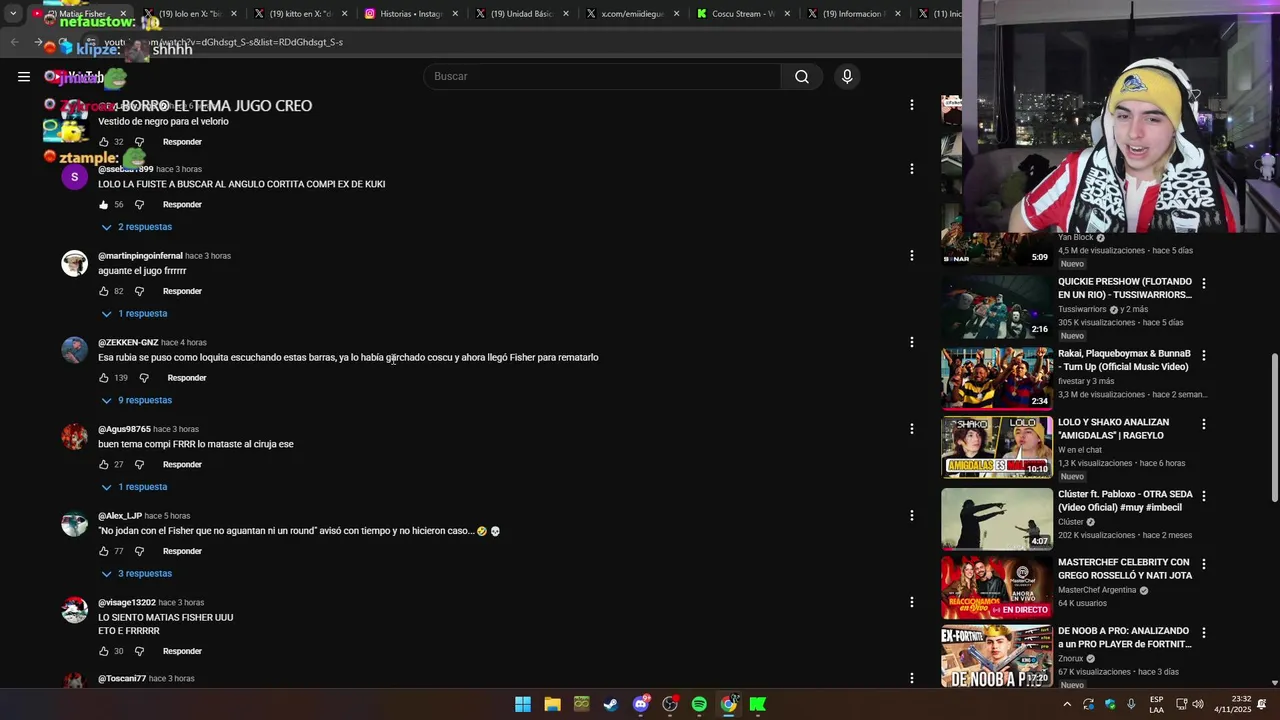Open @Toscani77 channel link
Viewport: 1280px width, 720px height.
point(122,679)
